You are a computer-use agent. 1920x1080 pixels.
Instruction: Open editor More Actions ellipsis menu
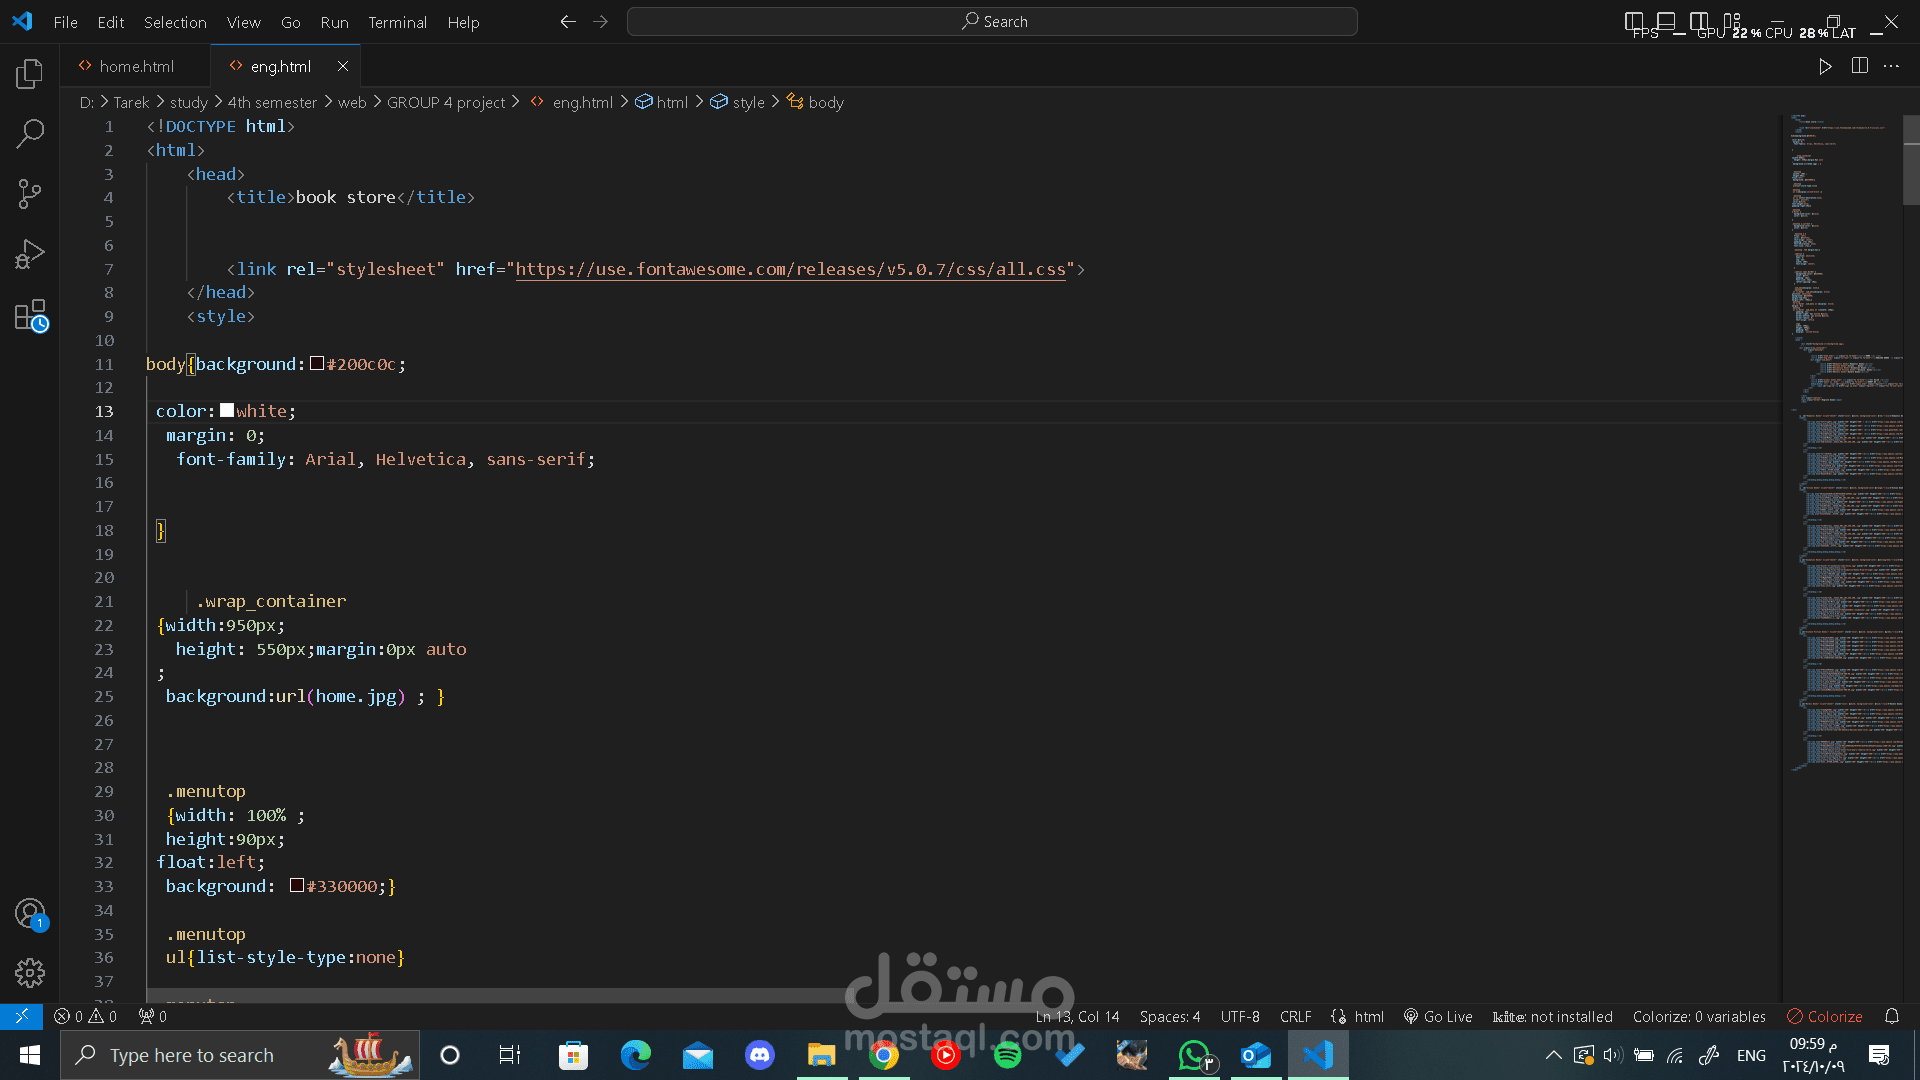pyautogui.click(x=1891, y=66)
